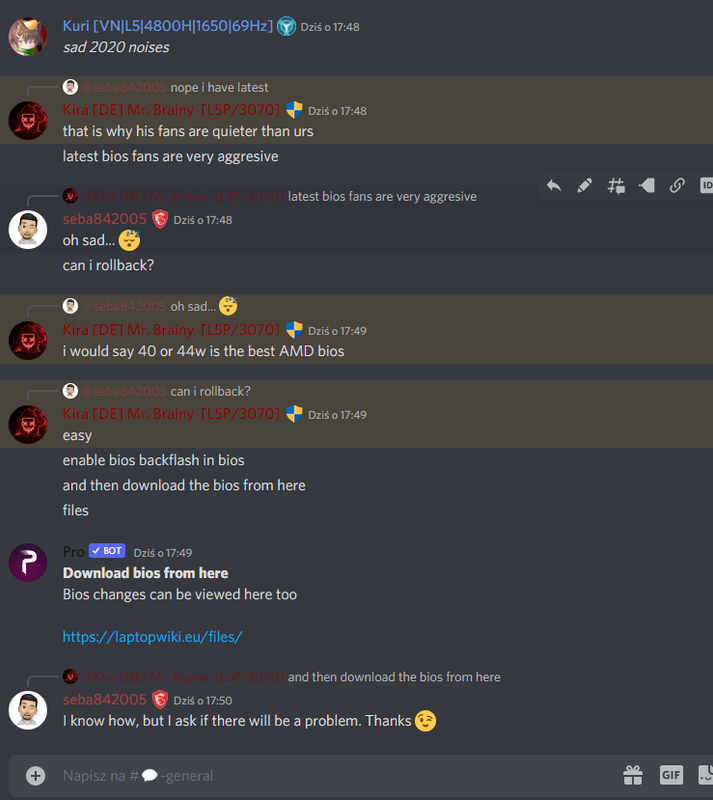Click the reply arrow in message toolbar
The image size is (713, 800).
point(554,186)
